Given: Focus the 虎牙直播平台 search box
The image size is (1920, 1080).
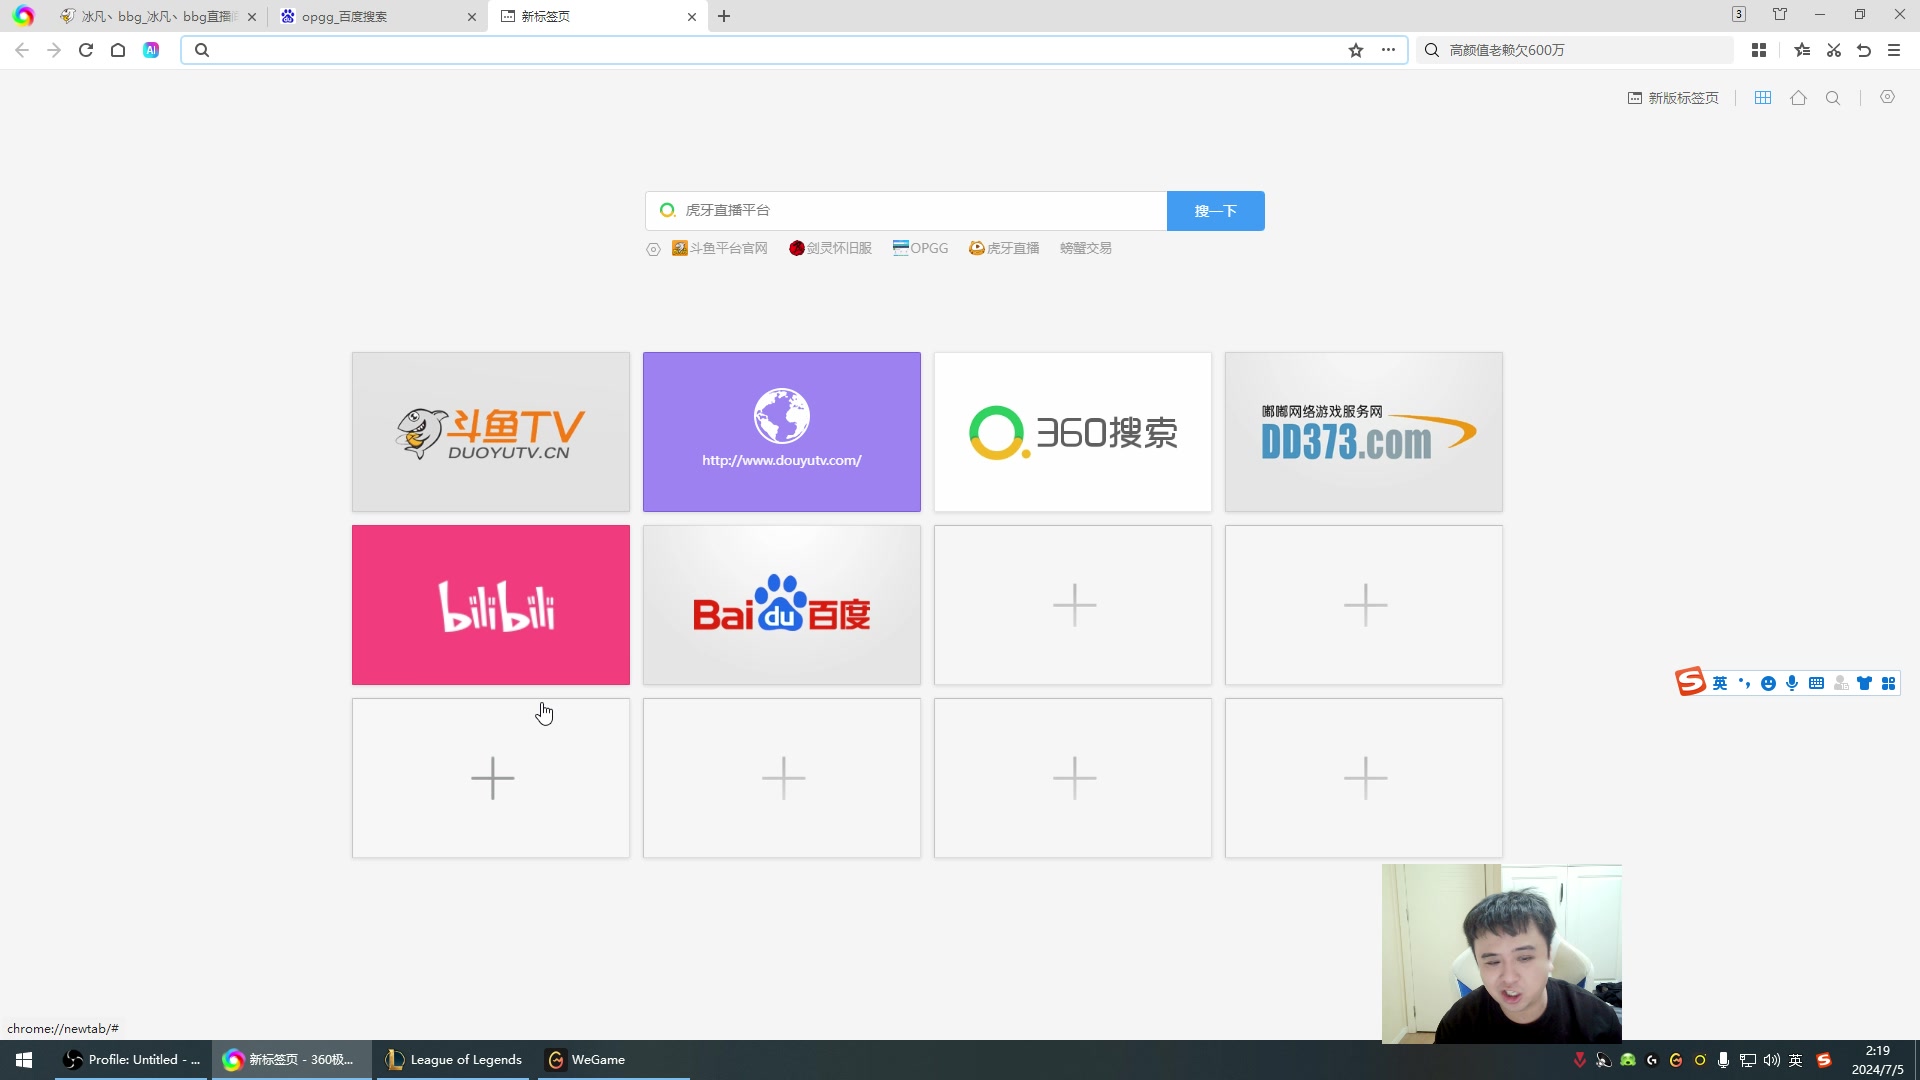Looking at the screenshot, I should pos(906,211).
